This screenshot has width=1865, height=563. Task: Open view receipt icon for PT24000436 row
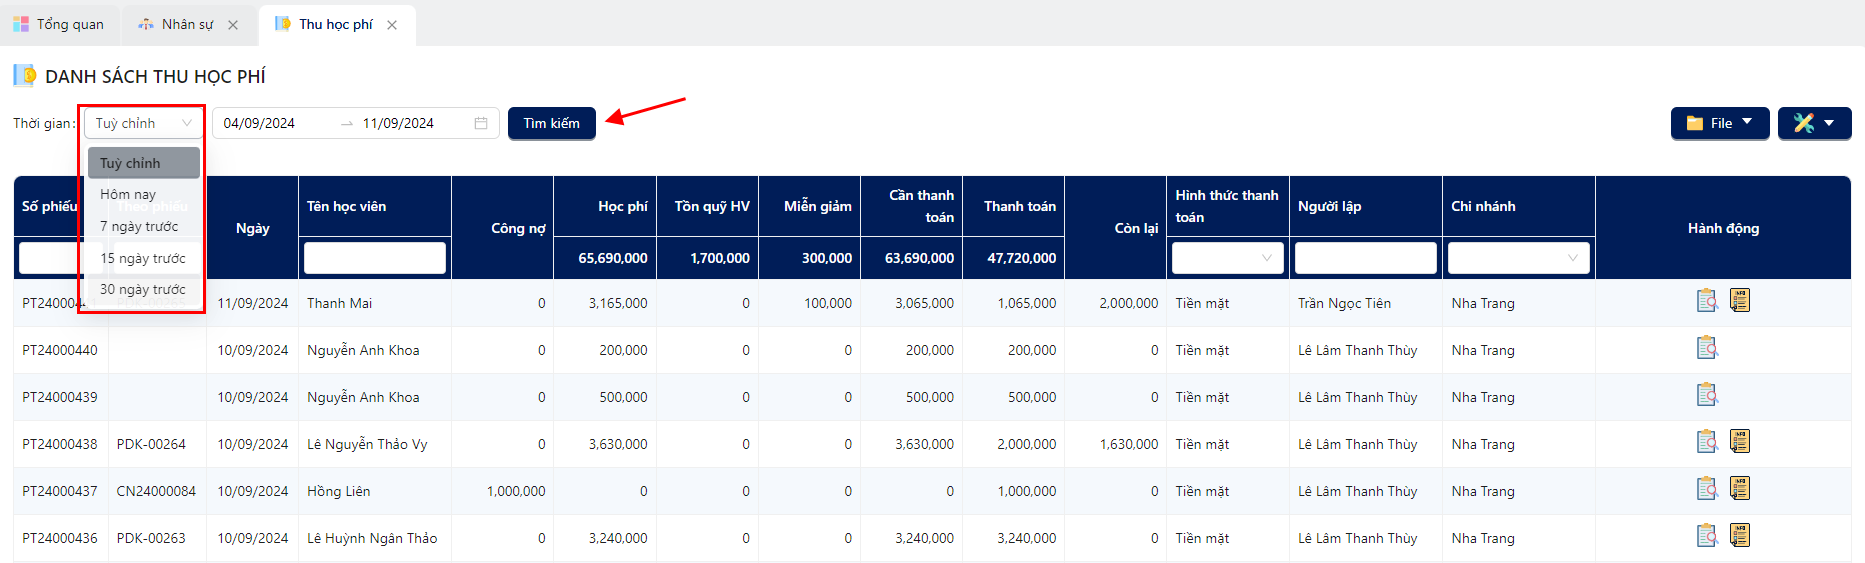tap(1707, 536)
